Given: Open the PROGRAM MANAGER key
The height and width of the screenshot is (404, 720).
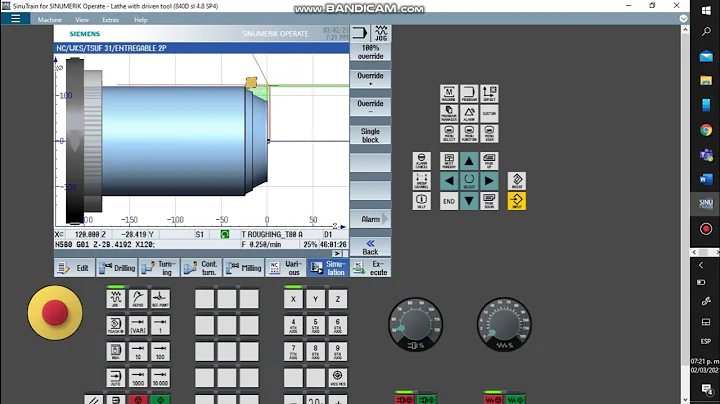Looking at the screenshot, I should [x=449, y=113].
